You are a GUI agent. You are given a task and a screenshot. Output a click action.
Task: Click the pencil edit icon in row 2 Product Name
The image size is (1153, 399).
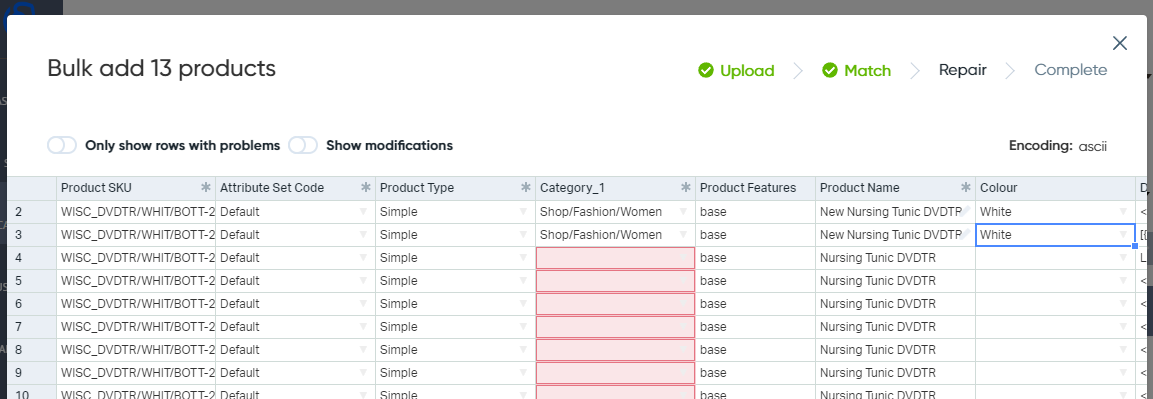click(966, 211)
